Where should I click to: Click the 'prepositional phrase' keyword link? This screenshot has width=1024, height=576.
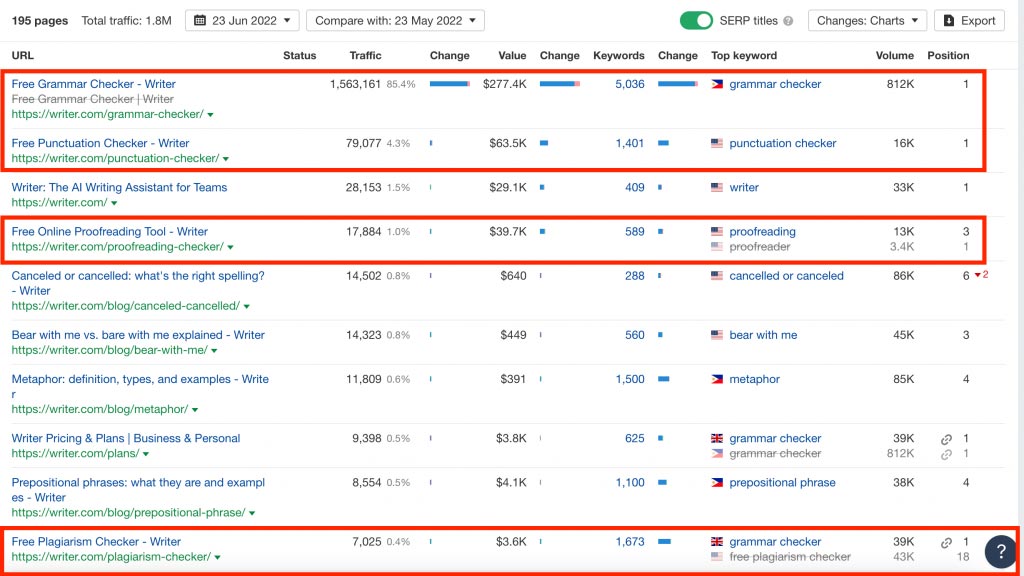[x=782, y=483]
